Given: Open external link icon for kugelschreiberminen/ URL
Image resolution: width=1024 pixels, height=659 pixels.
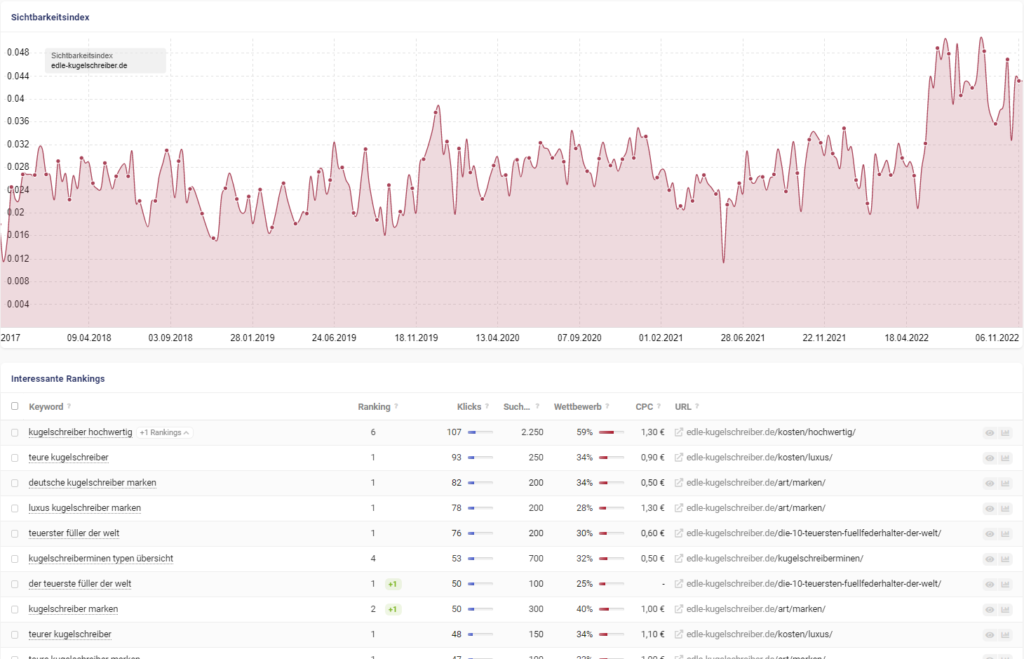Looking at the screenshot, I should click(x=679, y=558).
